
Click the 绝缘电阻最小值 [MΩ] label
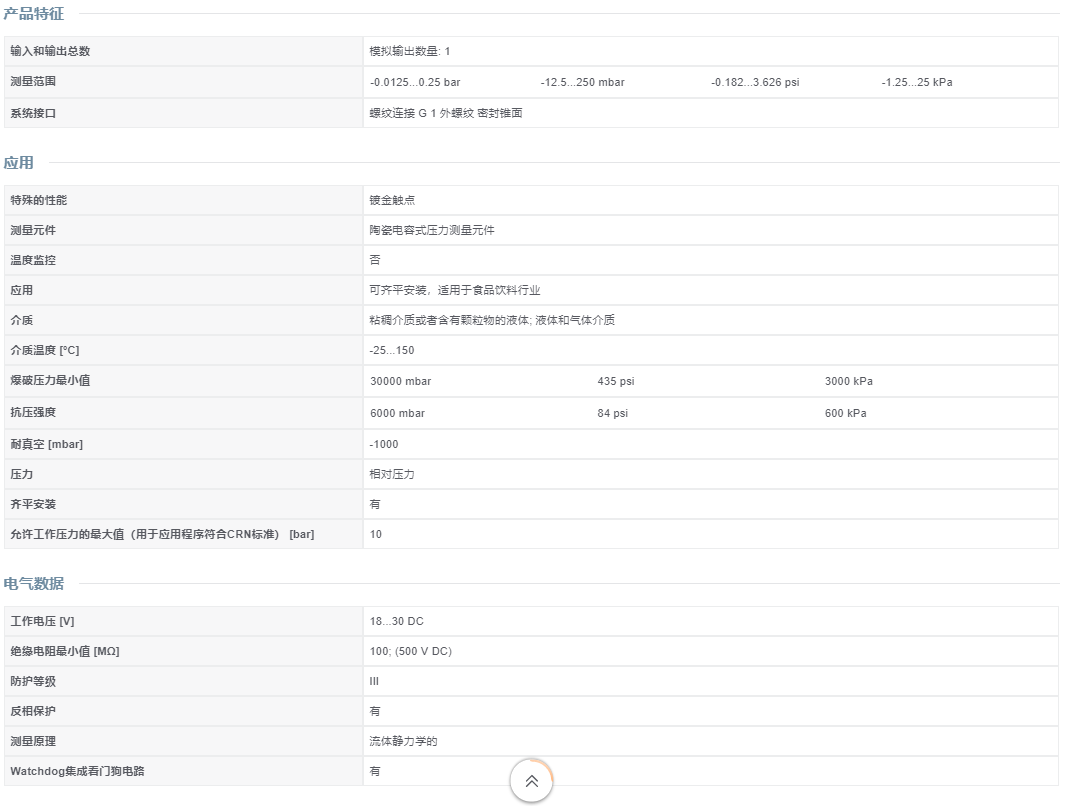(x=65, y=651)
